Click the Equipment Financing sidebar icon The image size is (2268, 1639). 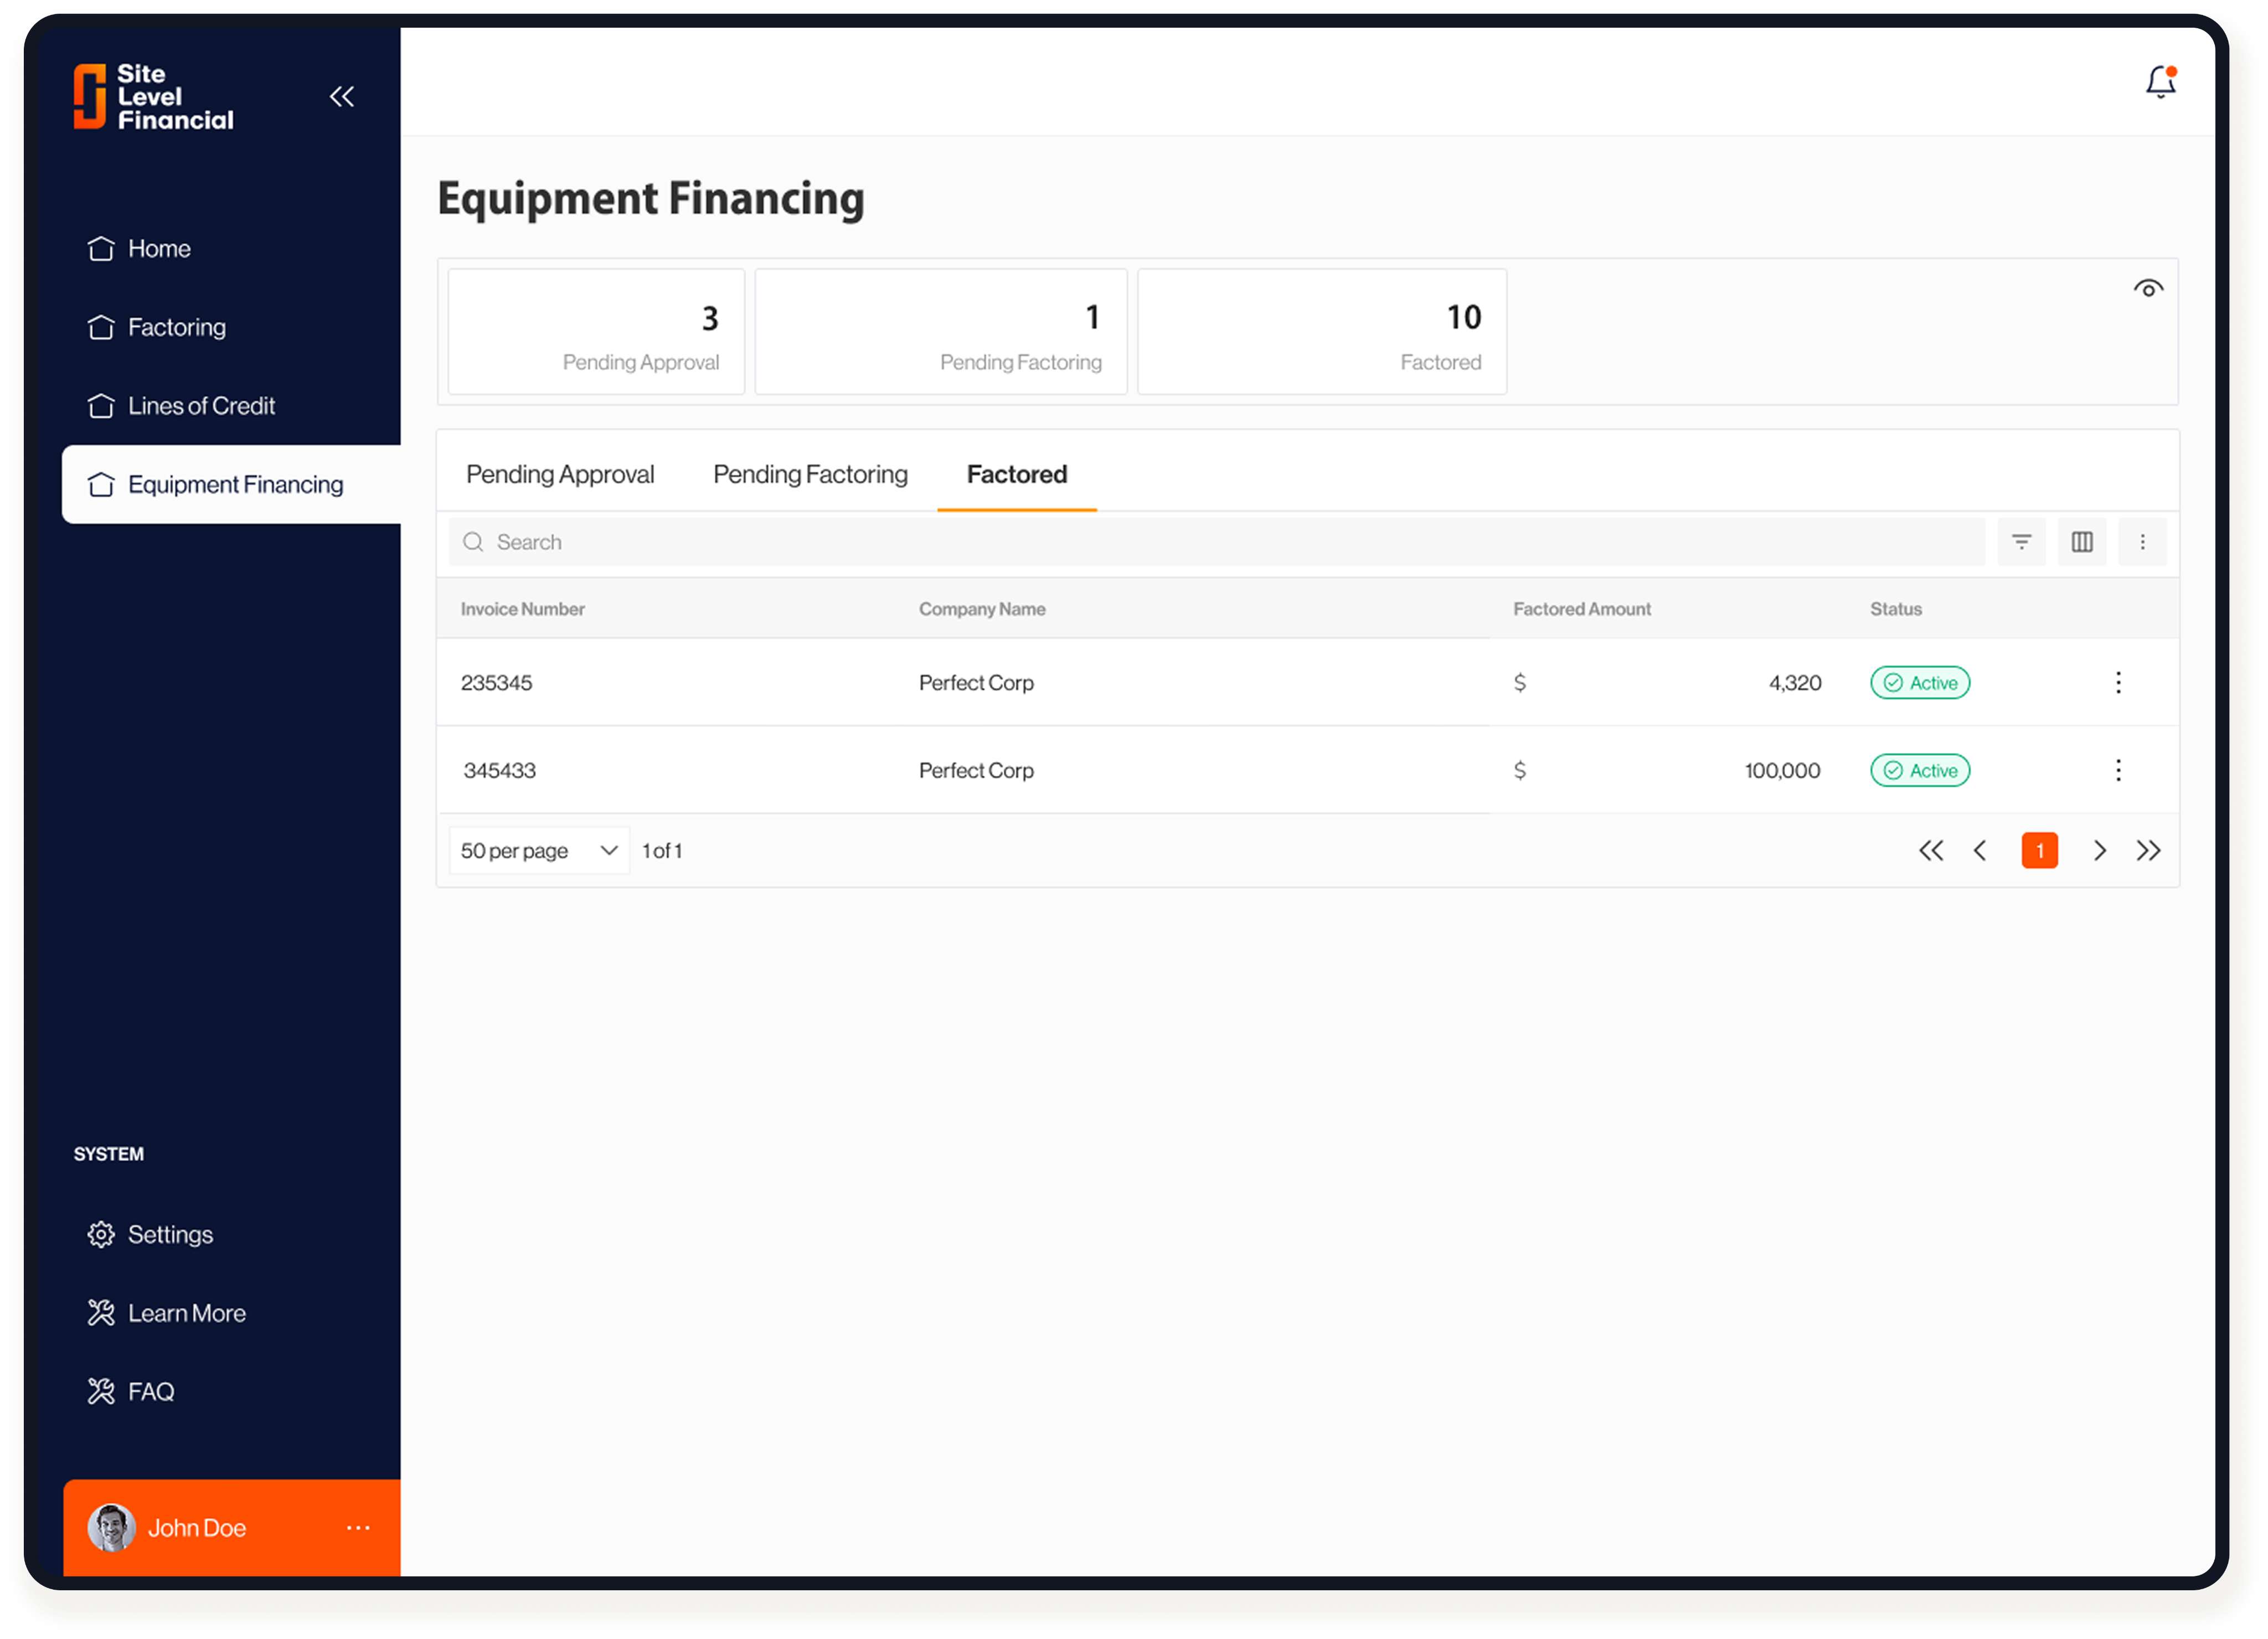[101, 484]
